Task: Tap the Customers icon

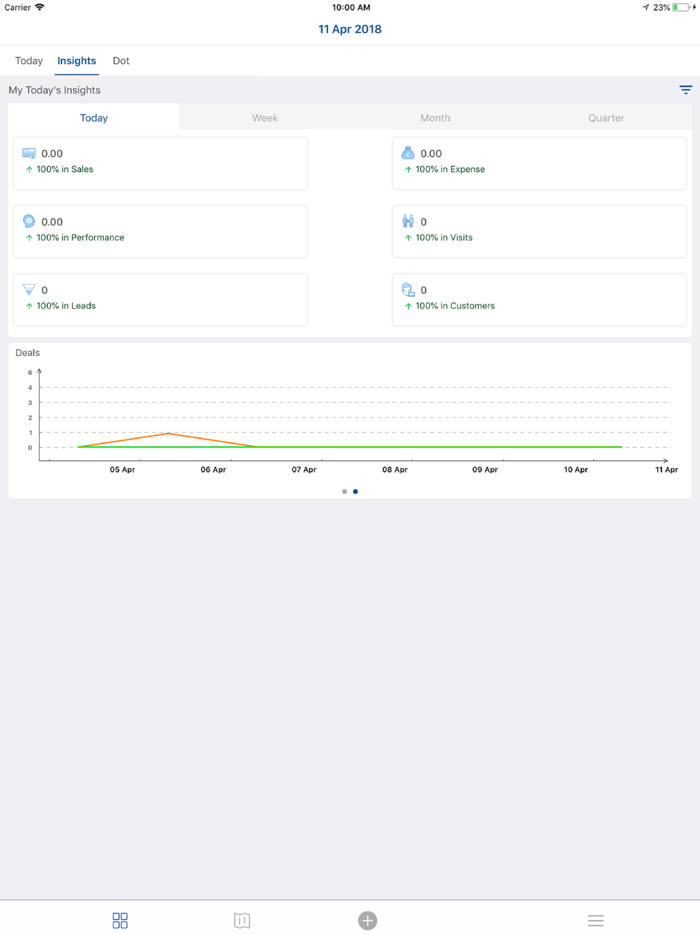Action: (408, 290)
